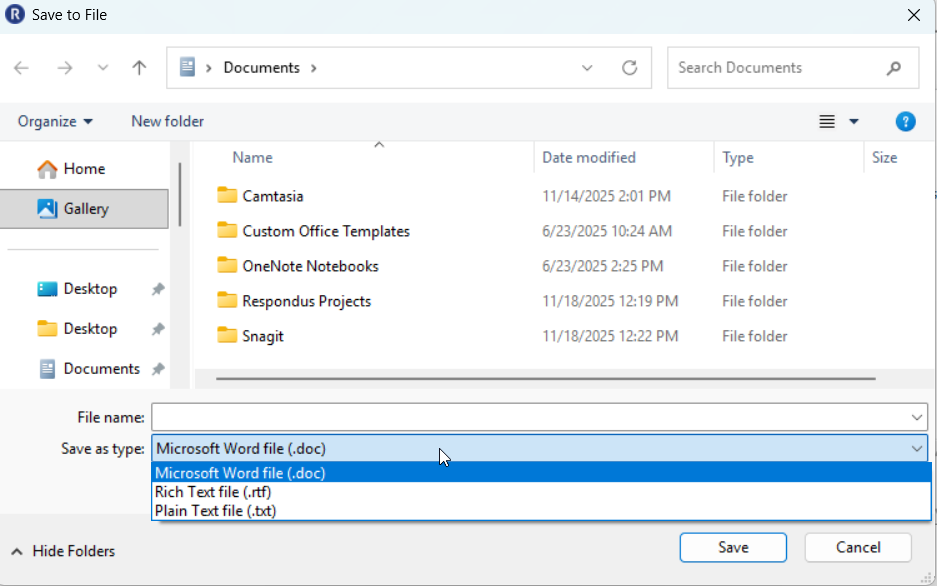Click the horizontal scrollbar below the folder list
The width and height of the screenshot is (937, 586).
540,379
